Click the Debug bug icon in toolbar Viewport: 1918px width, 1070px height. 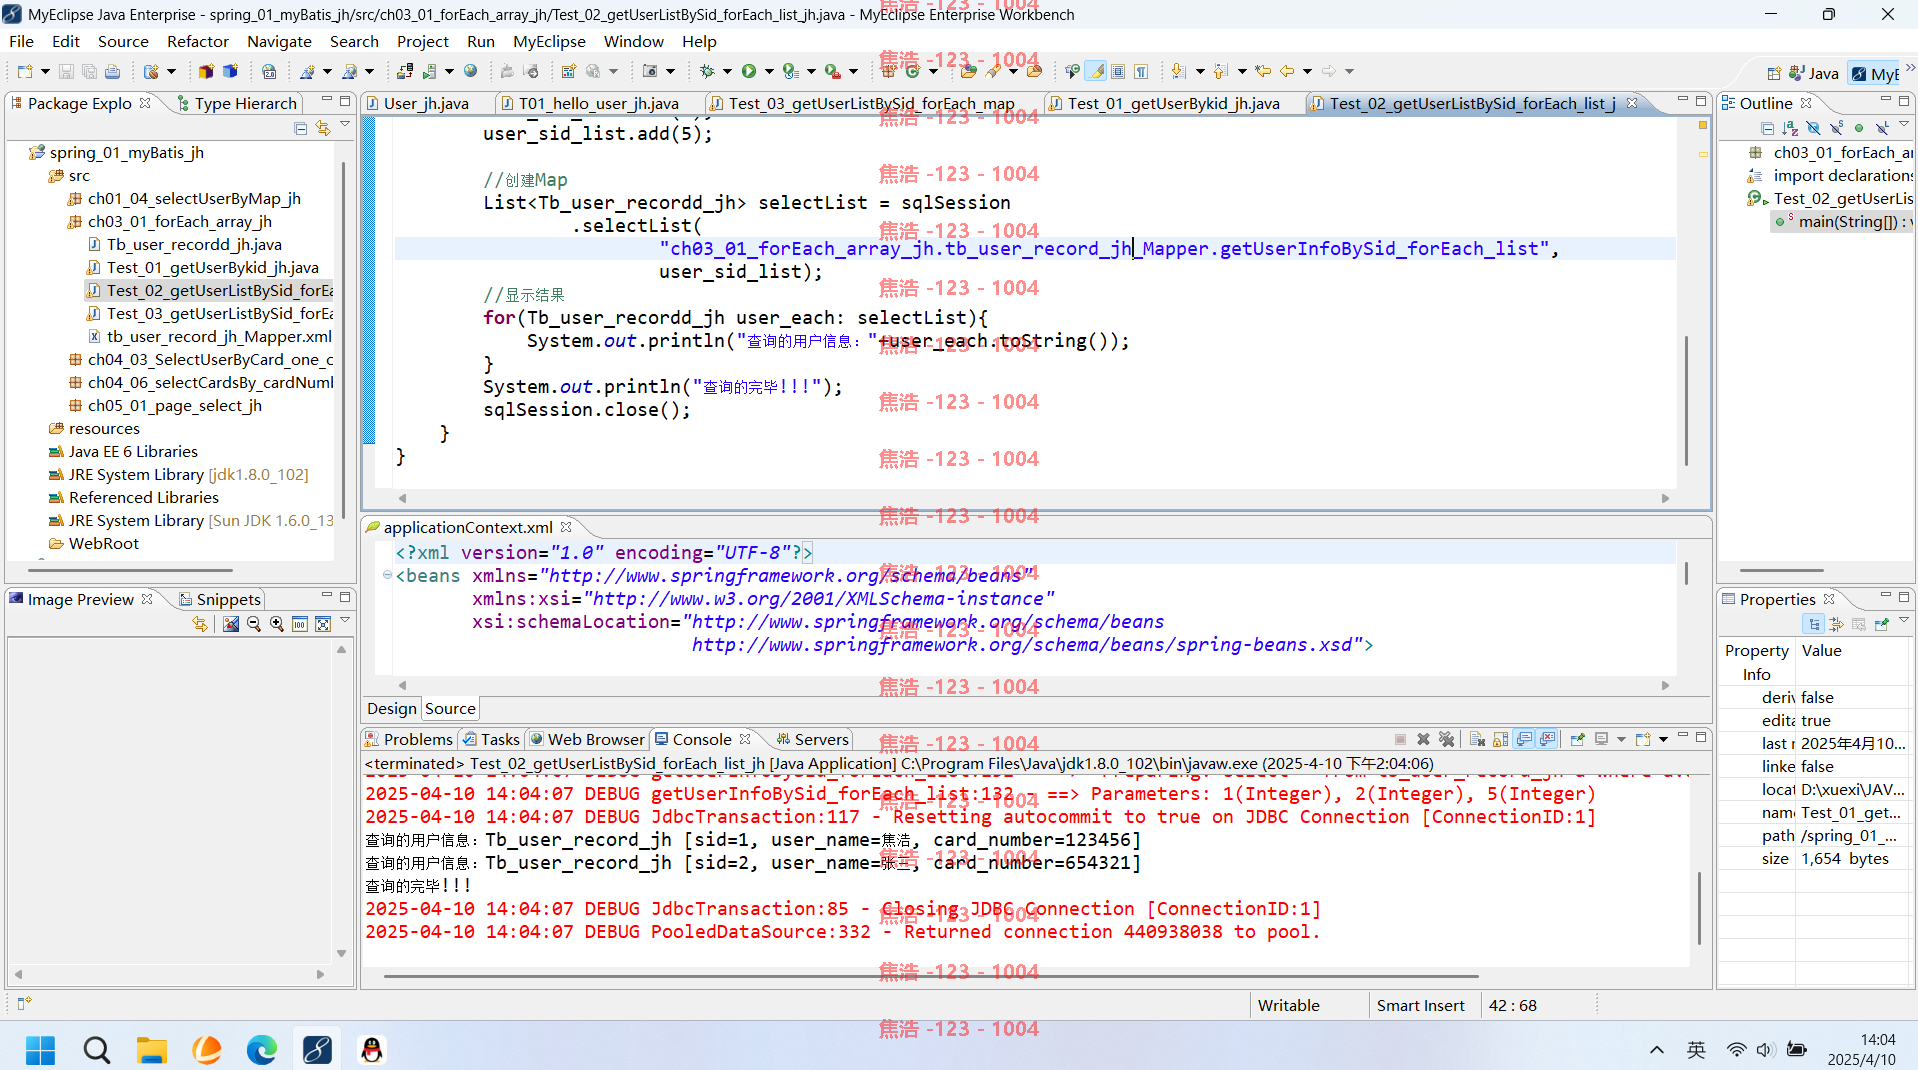click(x=706, y=71)
